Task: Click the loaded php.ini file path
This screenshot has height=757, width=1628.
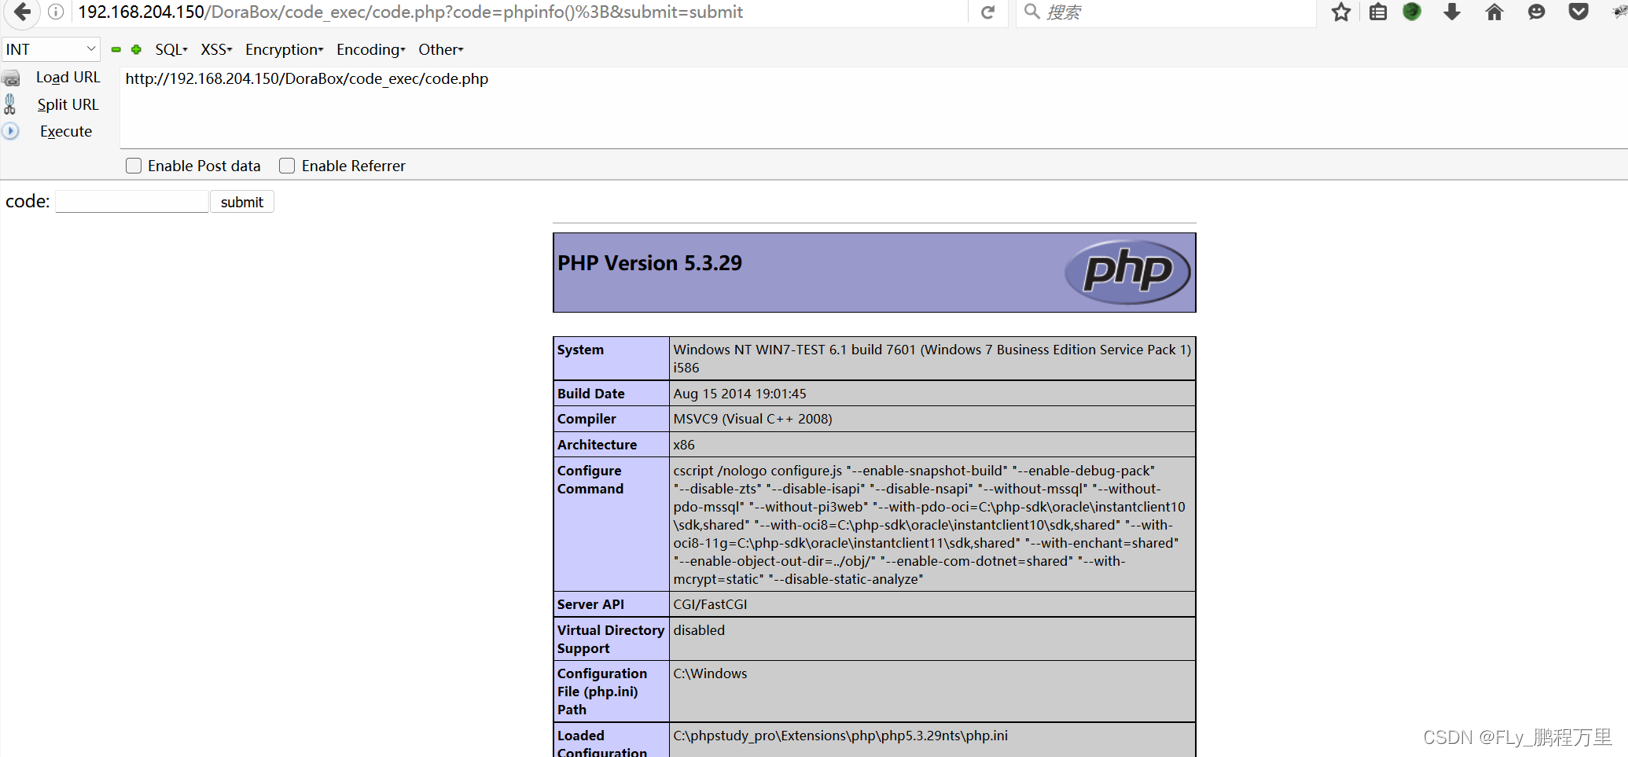Action: pyautogui.click(x=841, y=736)
